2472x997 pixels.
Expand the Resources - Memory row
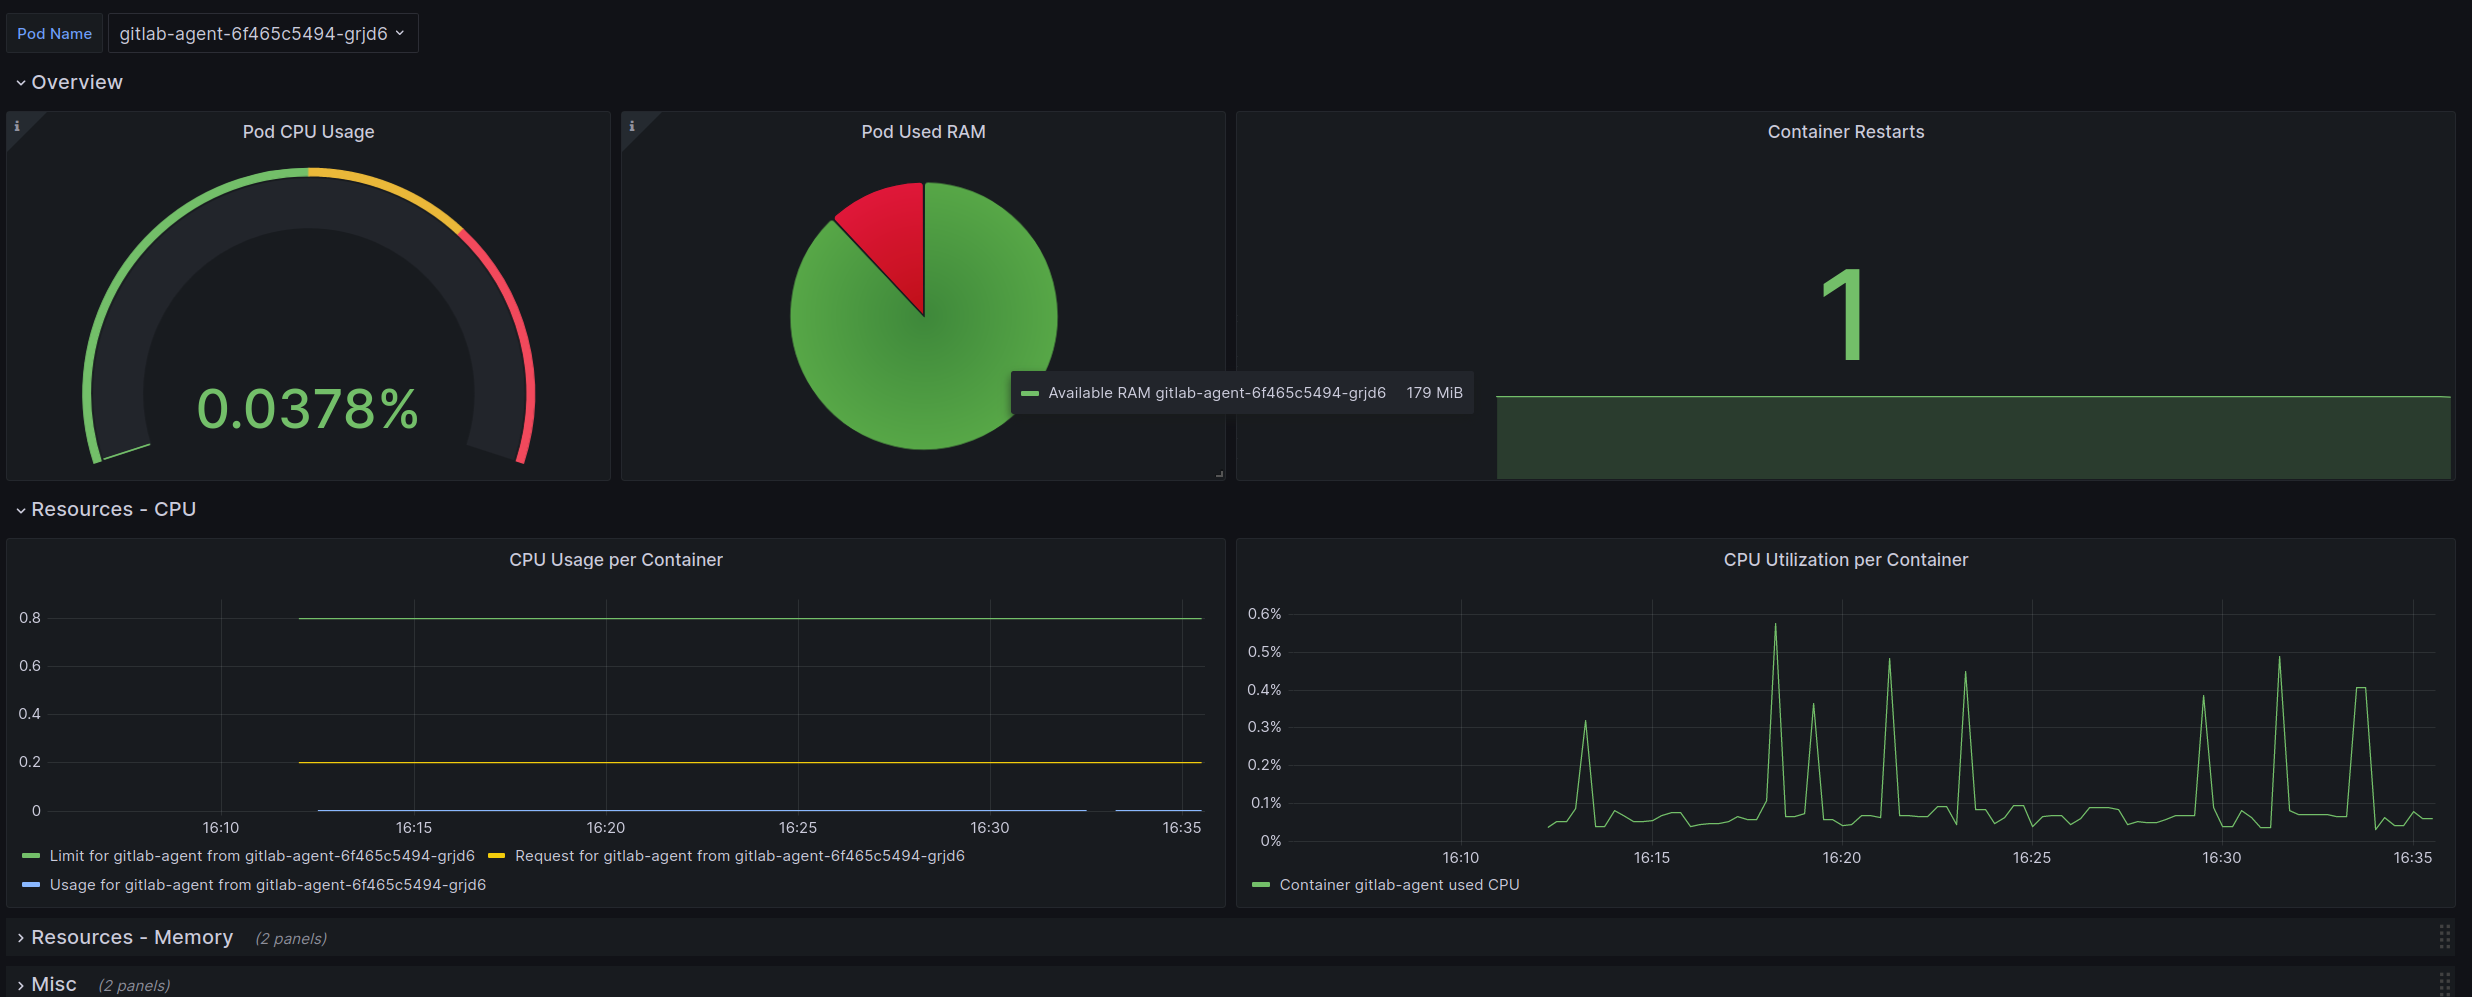131,937
